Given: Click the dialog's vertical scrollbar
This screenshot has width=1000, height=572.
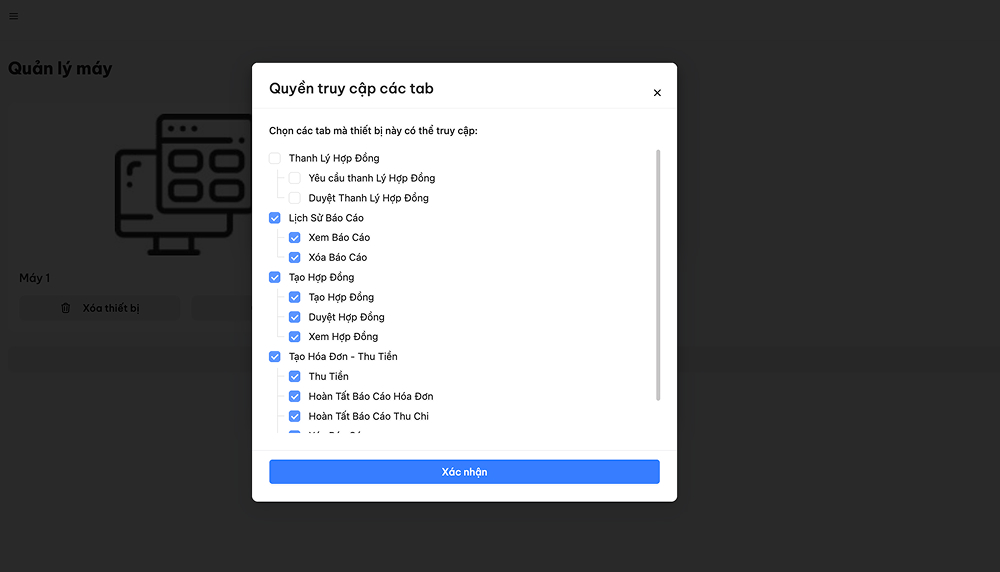Looking at the screenshot, I should [658, 275].
